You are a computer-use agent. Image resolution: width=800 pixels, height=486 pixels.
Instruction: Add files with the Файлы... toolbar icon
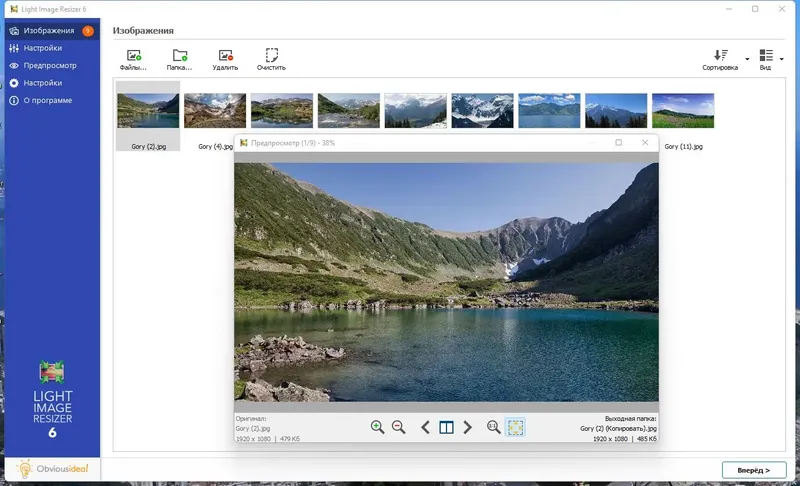133,60
